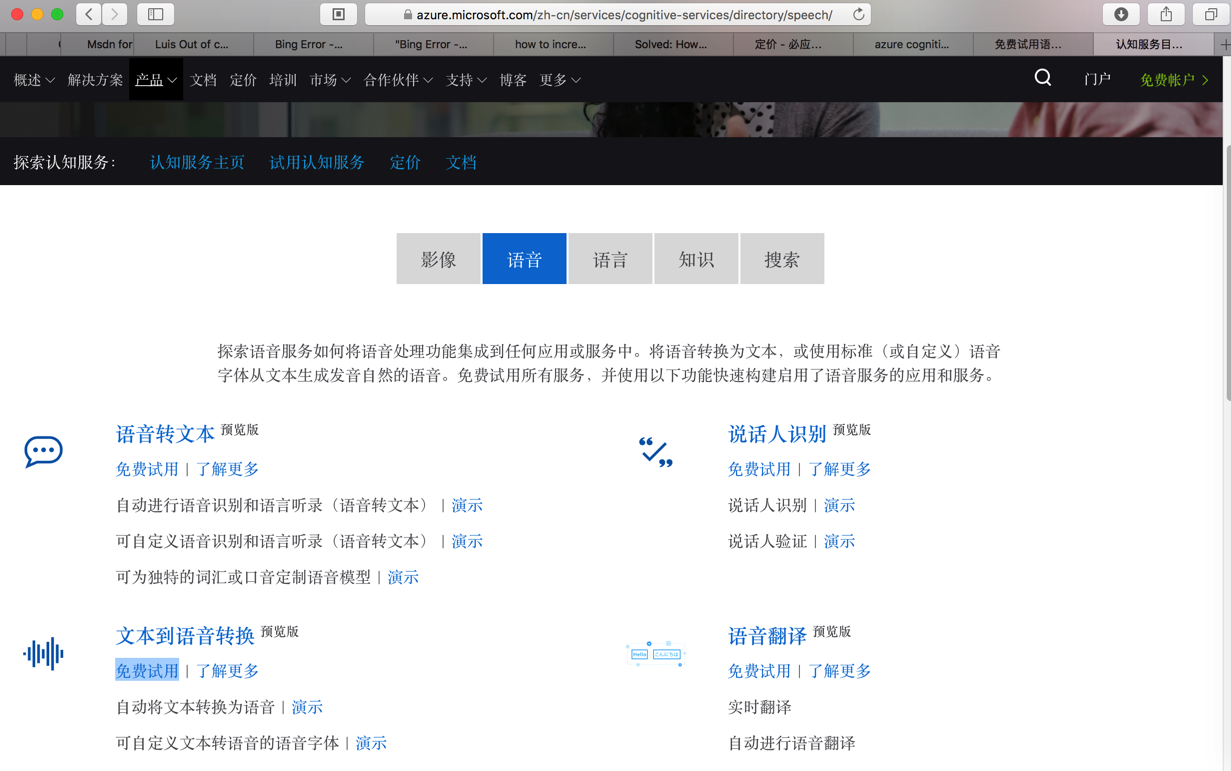The image size is (1231, 771).
Task: Select the 语音 category tab
Action: (524, 259)
